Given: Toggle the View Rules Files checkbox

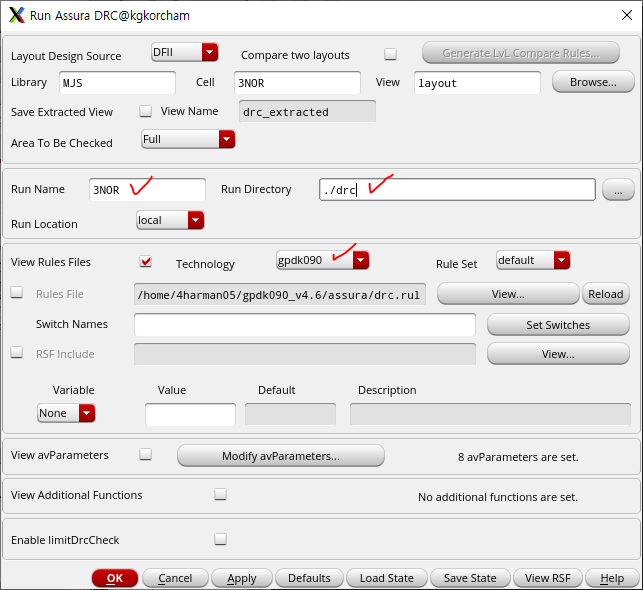Looking at the screenshot, I should [145, 261].
